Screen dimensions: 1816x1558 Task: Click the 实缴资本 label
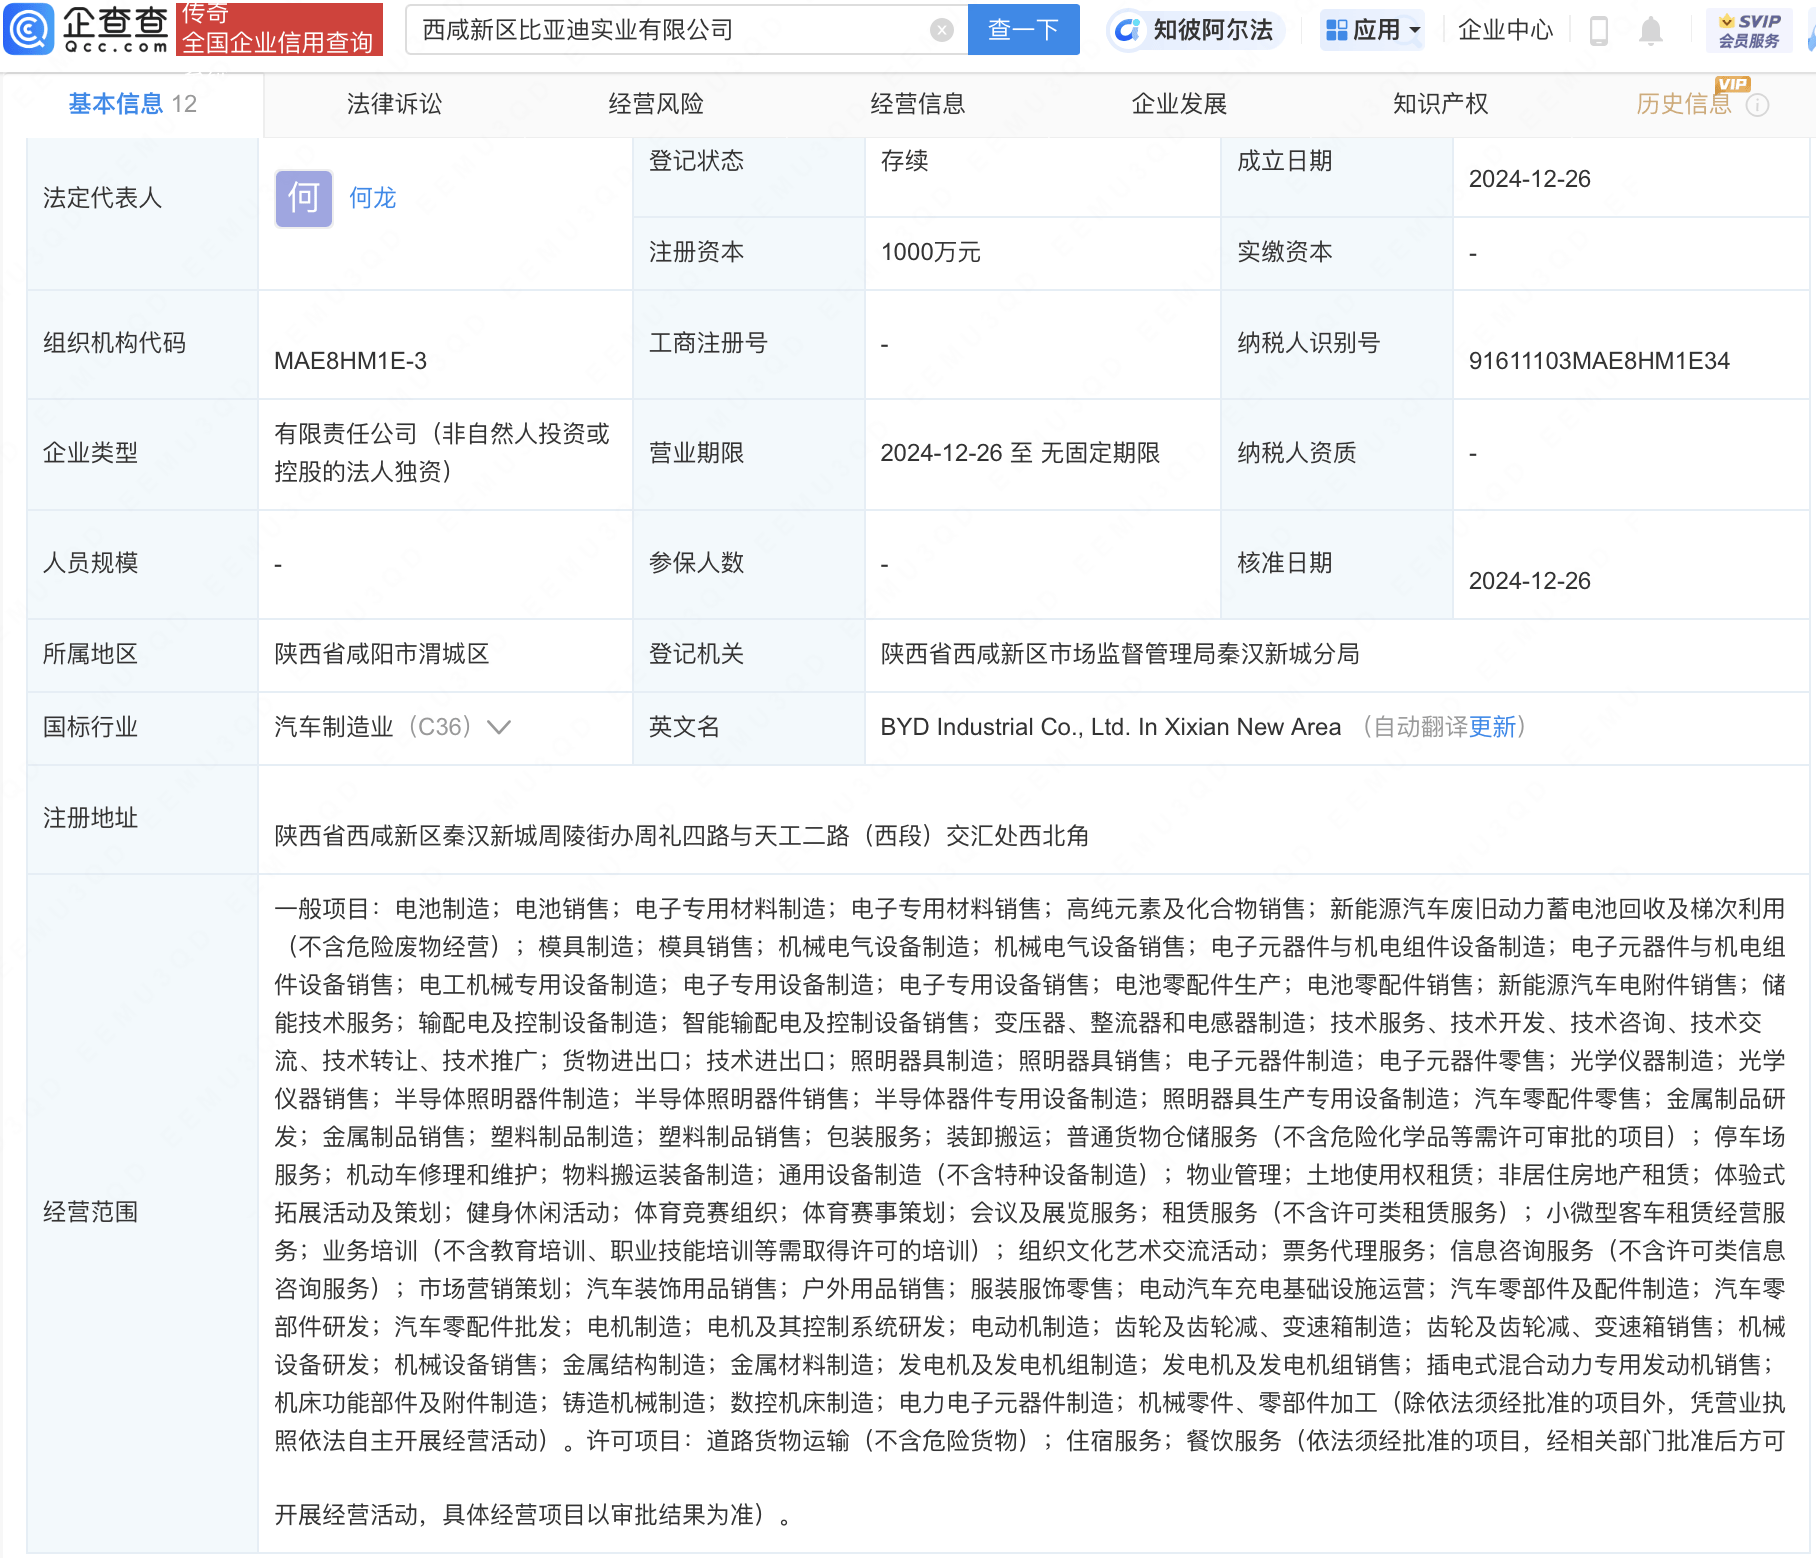click(x=1285, y=252)
